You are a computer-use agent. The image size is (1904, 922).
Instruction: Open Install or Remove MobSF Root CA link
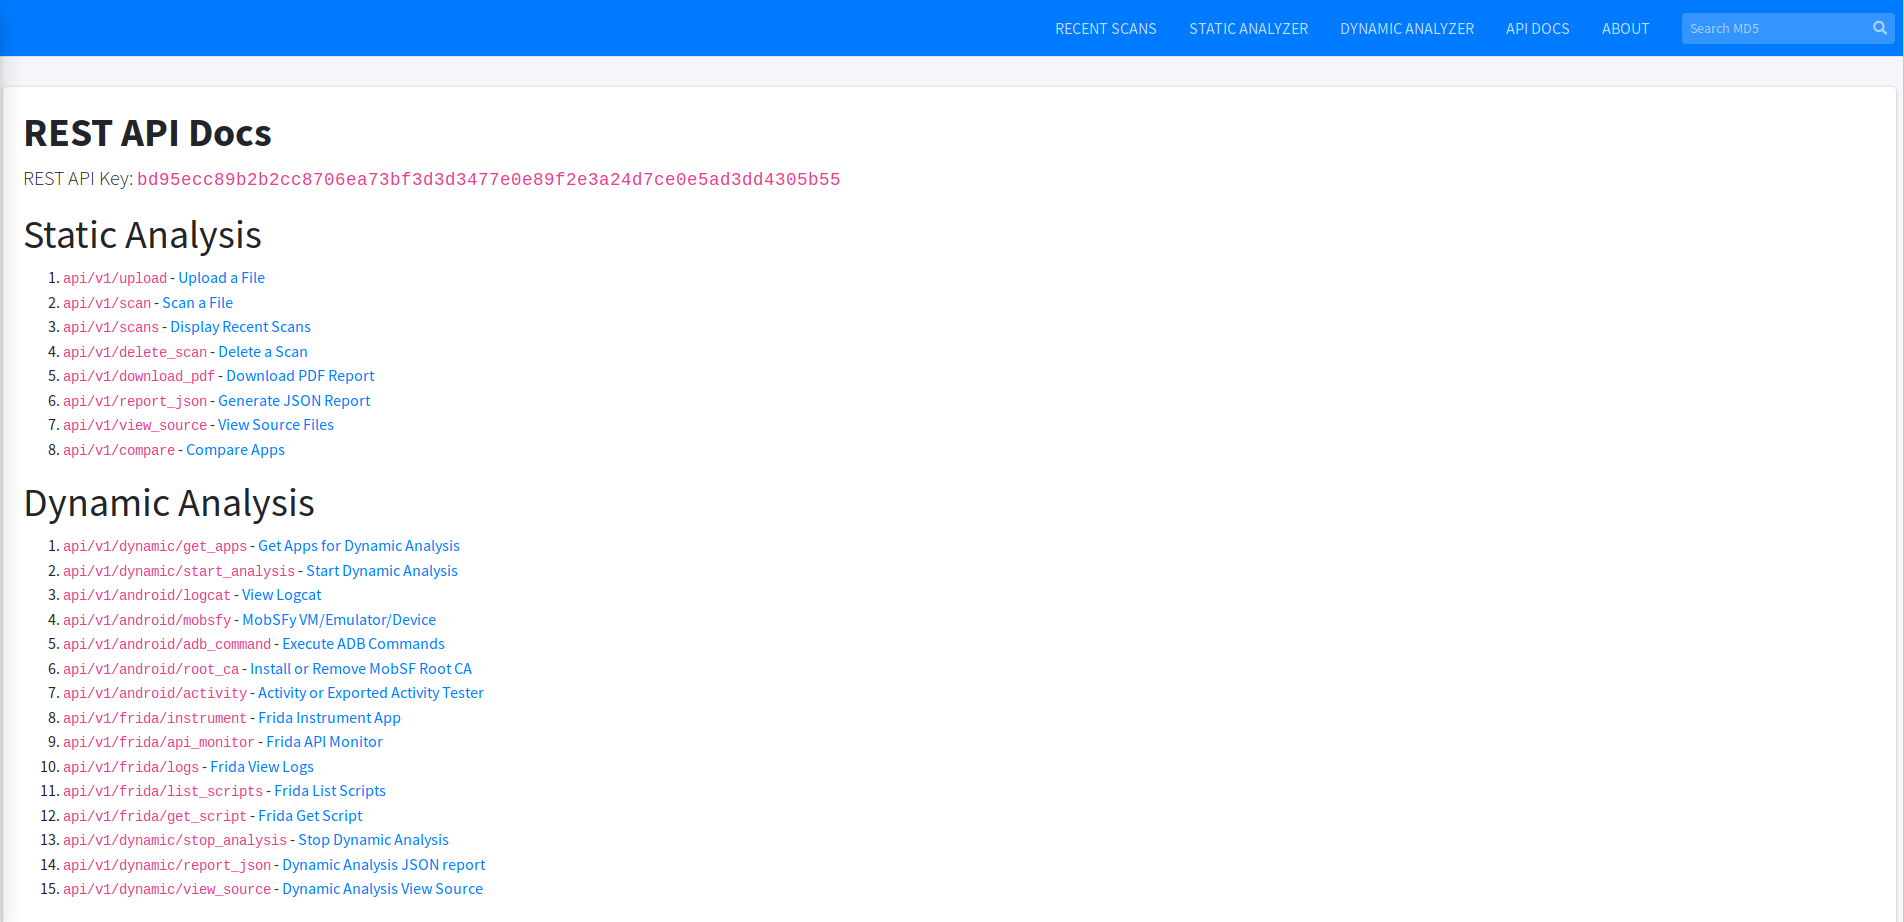click(361, 669)
